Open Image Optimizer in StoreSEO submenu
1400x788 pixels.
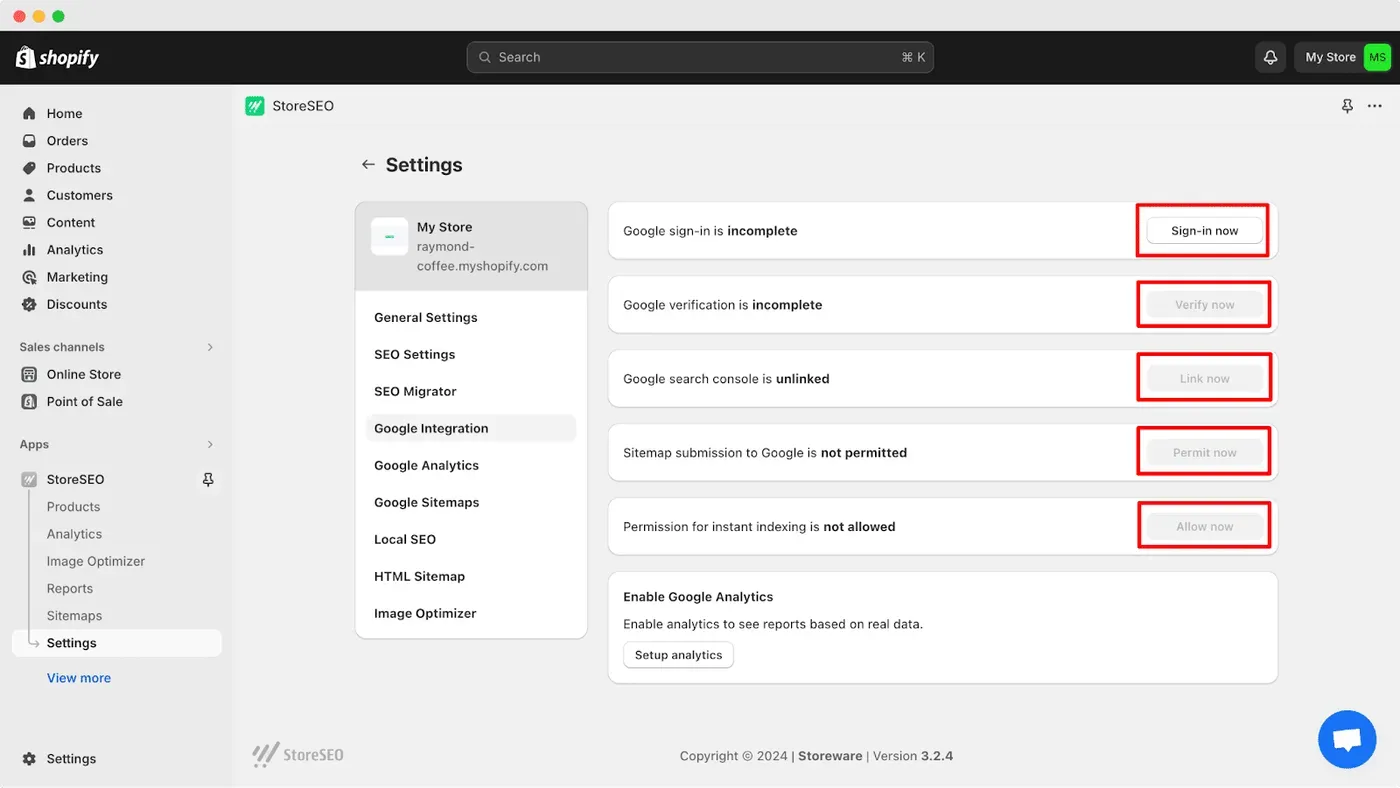pos(96,561)
